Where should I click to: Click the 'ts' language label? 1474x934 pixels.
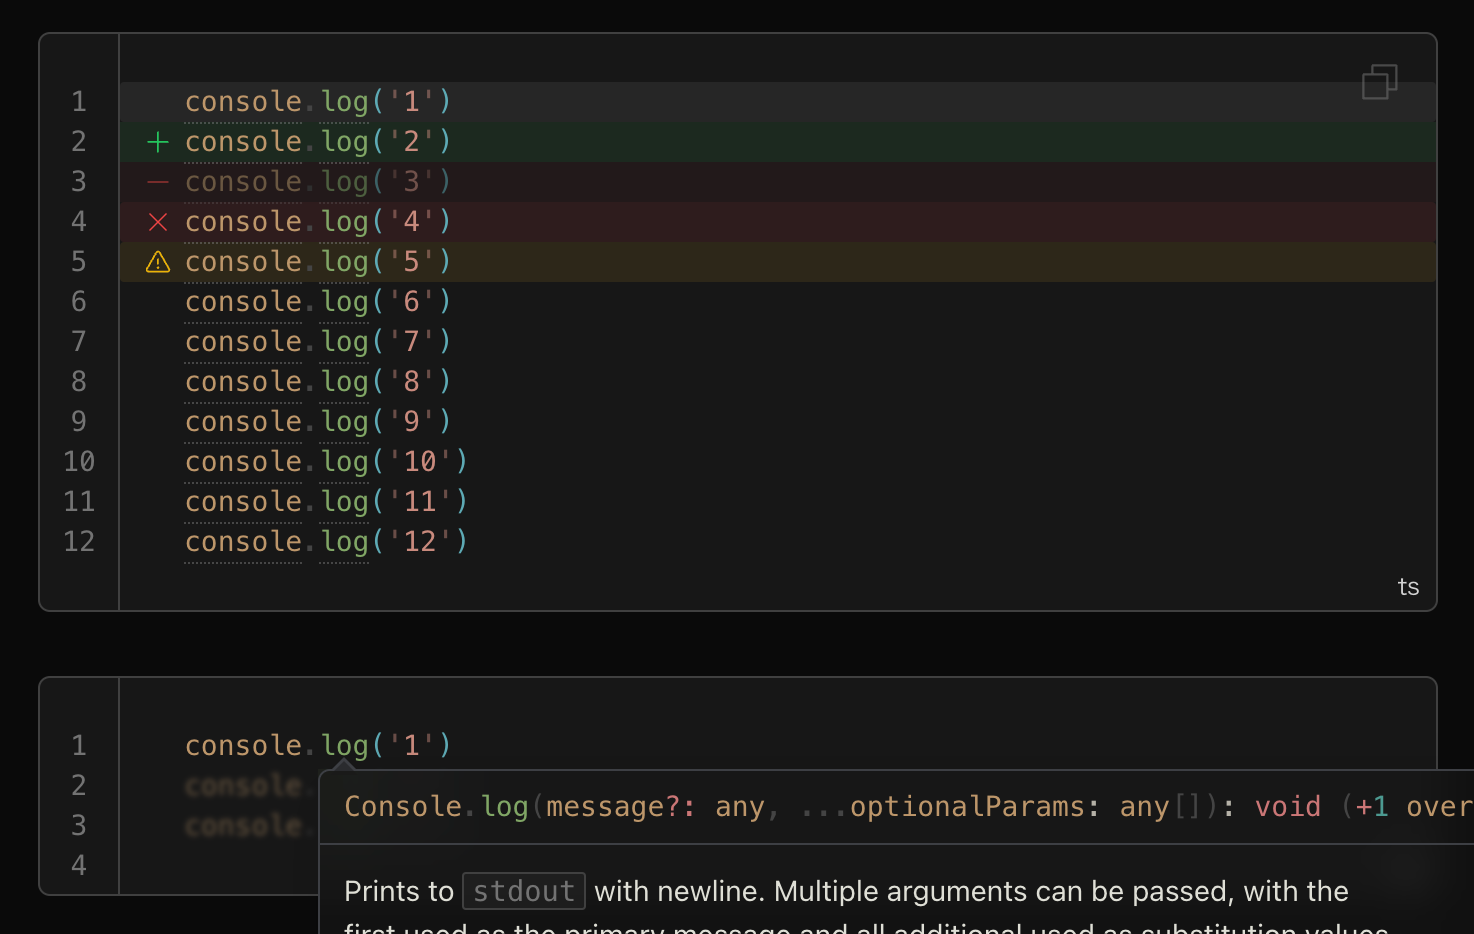pos(1408,587)
